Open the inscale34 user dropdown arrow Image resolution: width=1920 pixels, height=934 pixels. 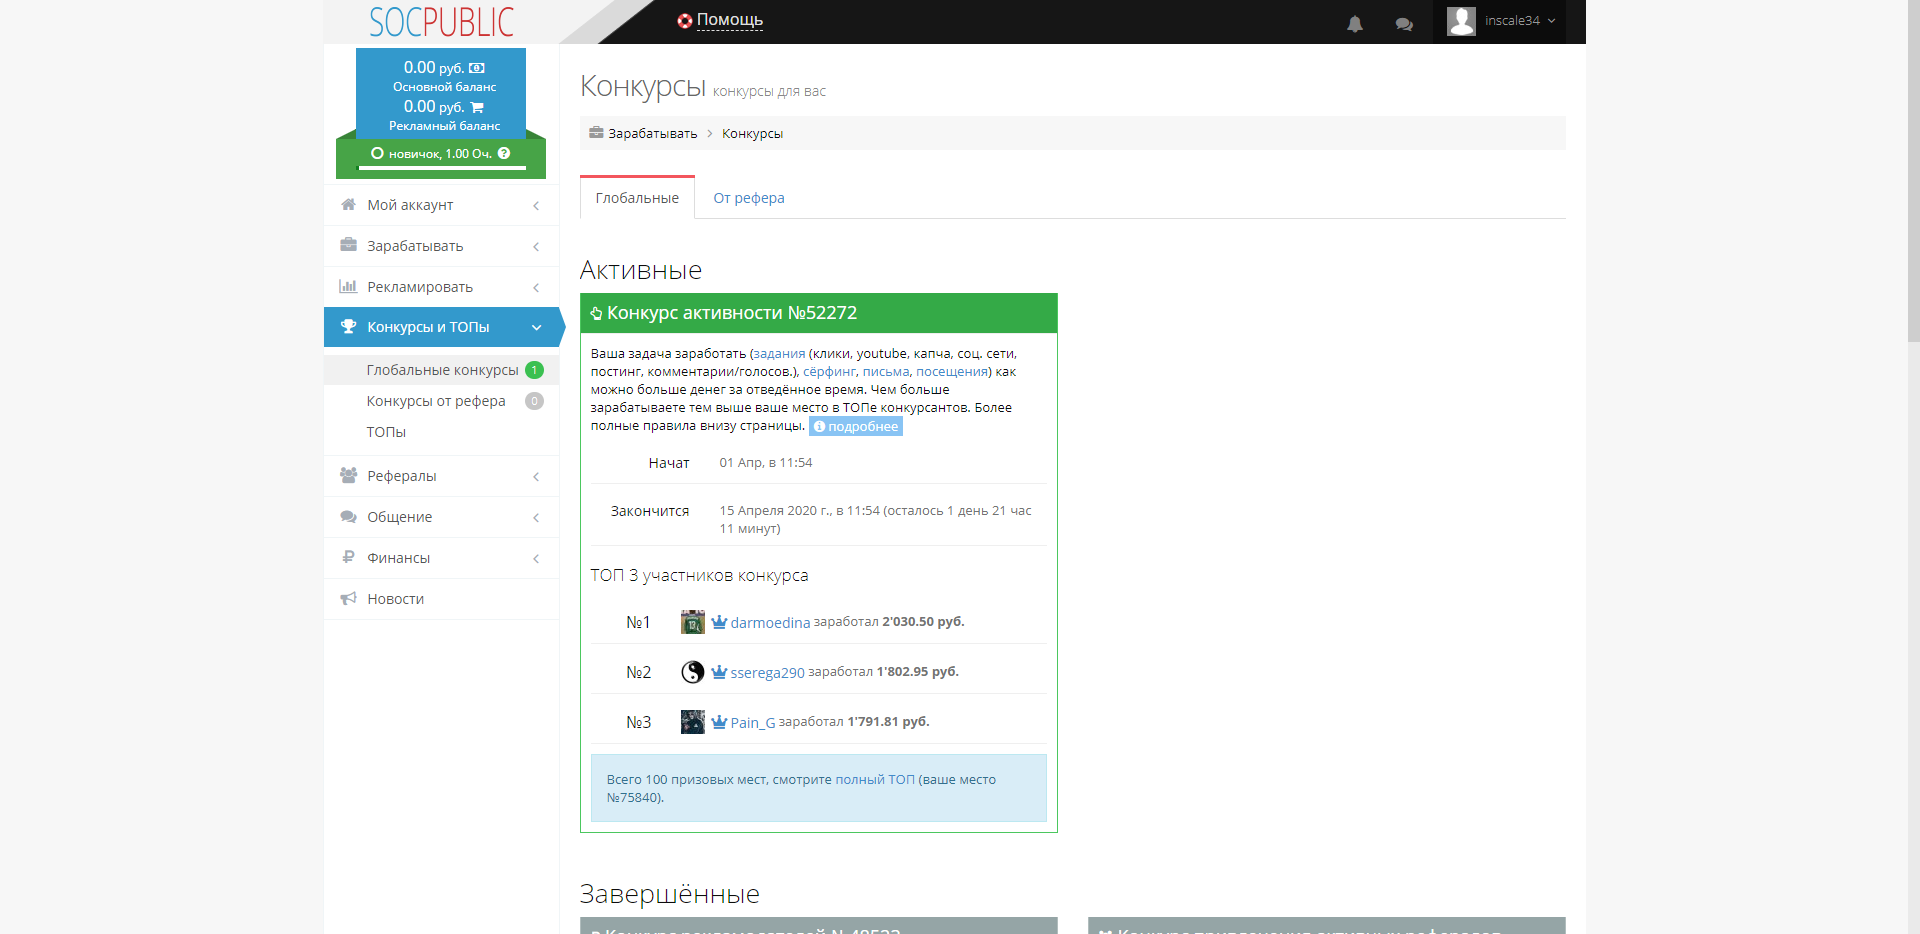(1552, 21)
